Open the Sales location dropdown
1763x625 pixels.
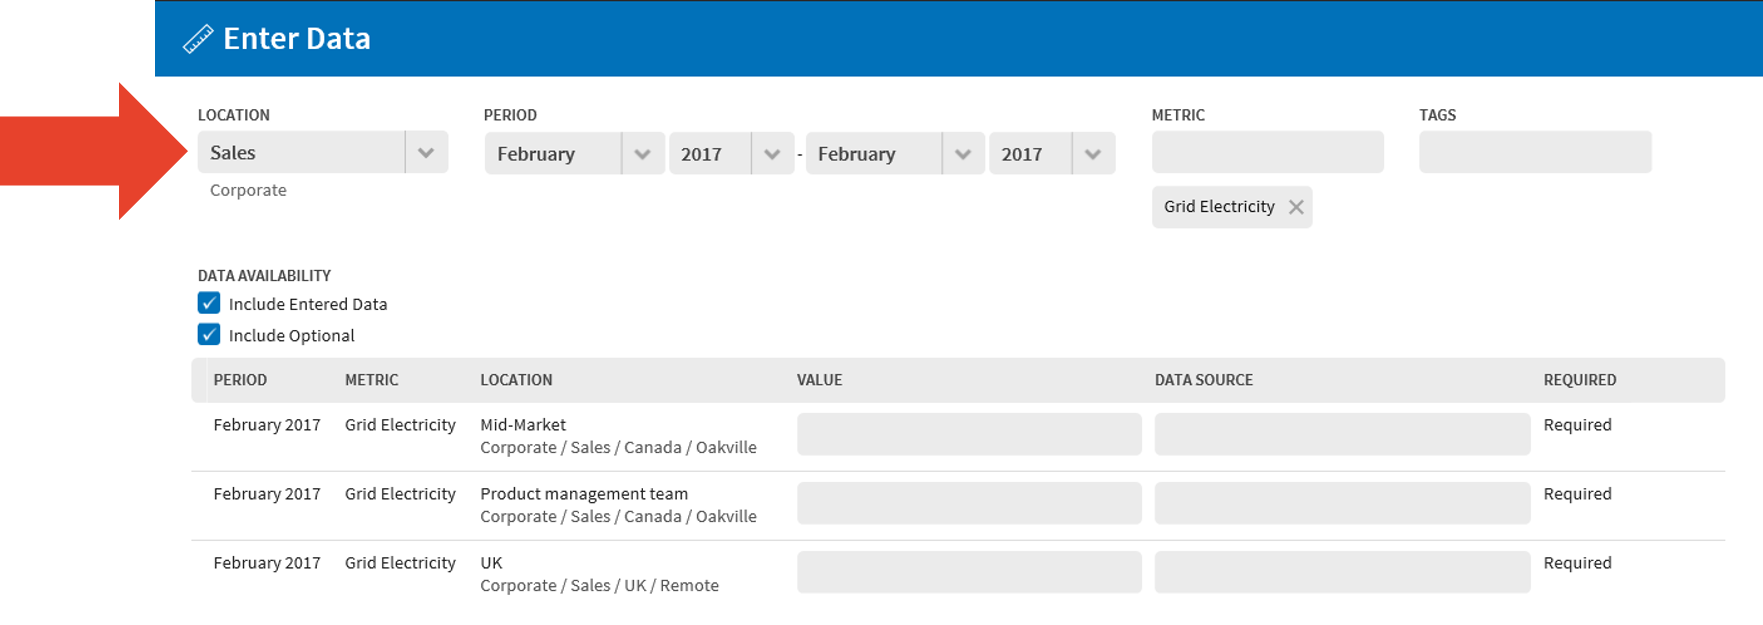click(426, 153)
